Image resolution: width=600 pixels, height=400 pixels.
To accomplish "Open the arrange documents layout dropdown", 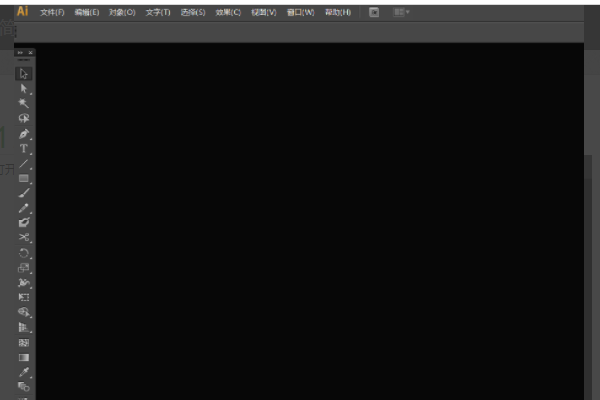I will pyautogui.click(x=401, y=12).
